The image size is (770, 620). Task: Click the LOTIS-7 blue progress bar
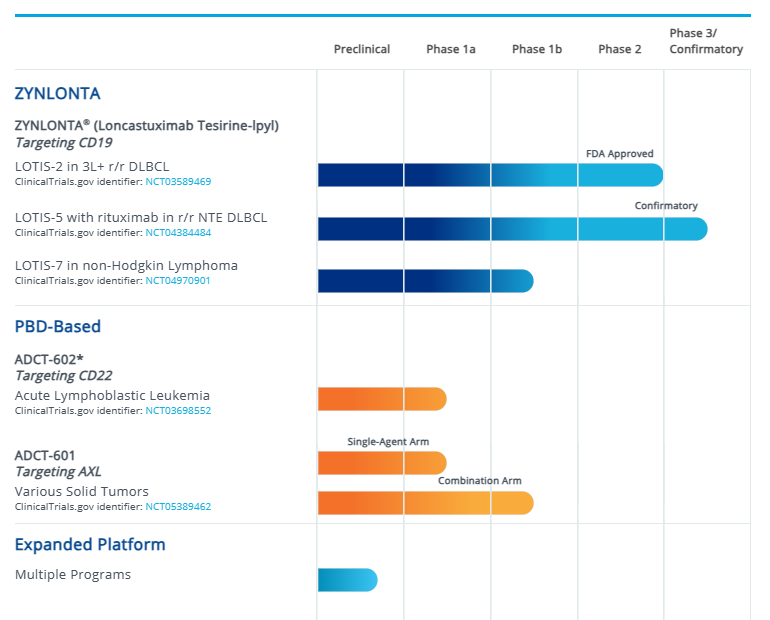point(425,281)
